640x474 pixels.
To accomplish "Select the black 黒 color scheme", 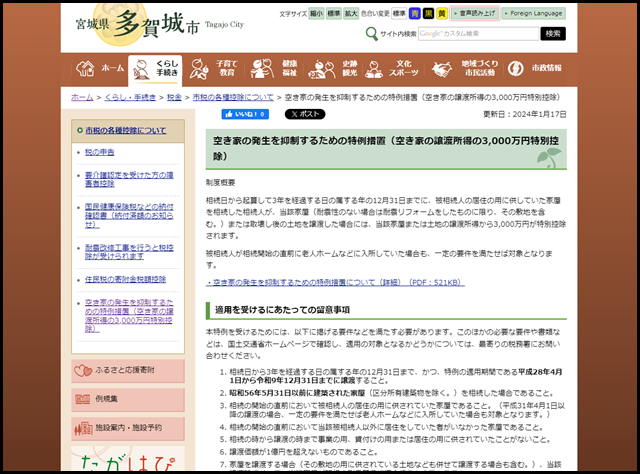I will coord(428,13).
